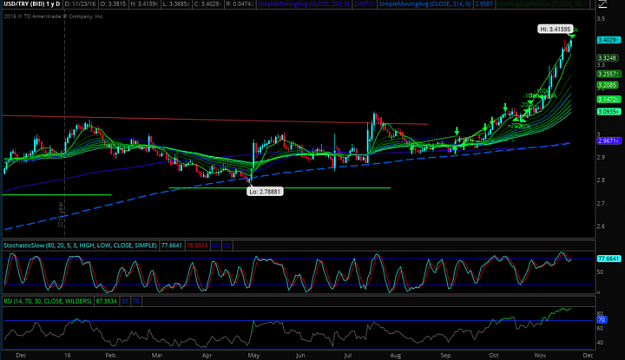Click the 30 box in the RSI header
This screenshot has height=360, width=625.
pos(125,301)
